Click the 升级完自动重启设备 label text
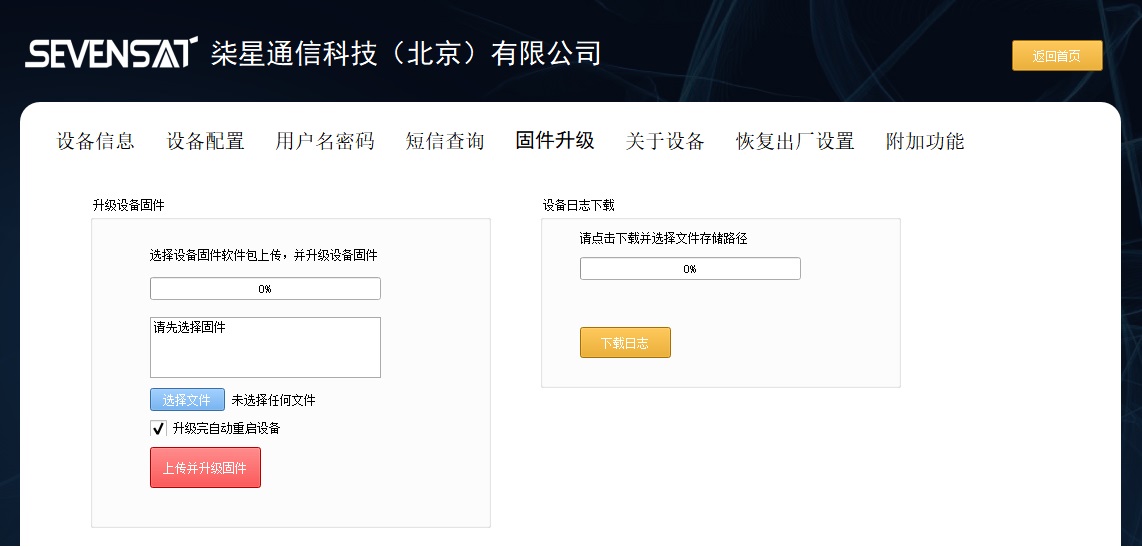Viewport: 1142px width, 547px height. point(226,428)
